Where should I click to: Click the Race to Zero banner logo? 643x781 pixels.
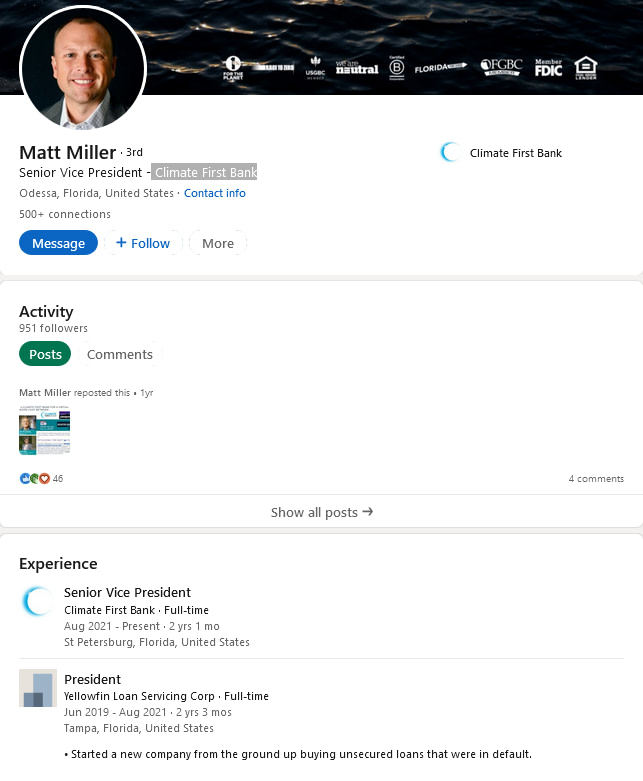273,67
